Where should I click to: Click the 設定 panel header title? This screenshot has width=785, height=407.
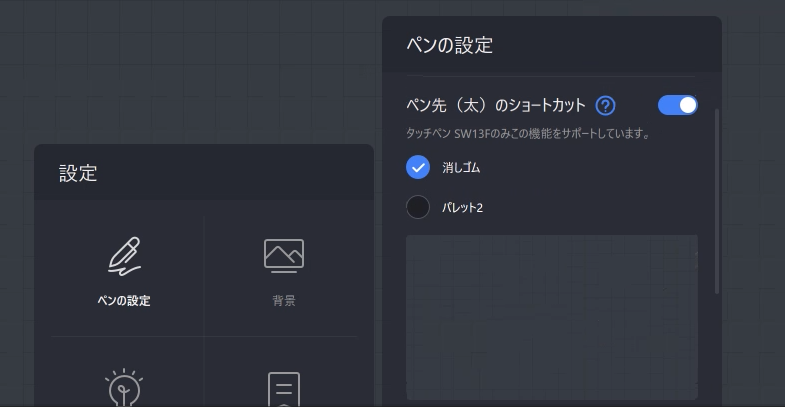tap(78, 173)
